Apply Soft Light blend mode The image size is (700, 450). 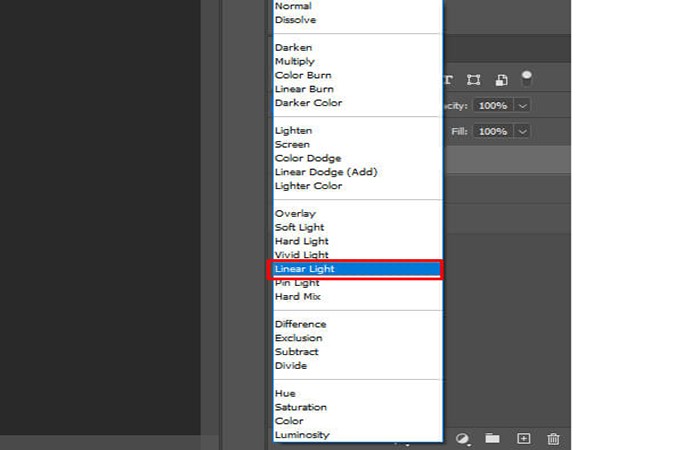[358, 227]
